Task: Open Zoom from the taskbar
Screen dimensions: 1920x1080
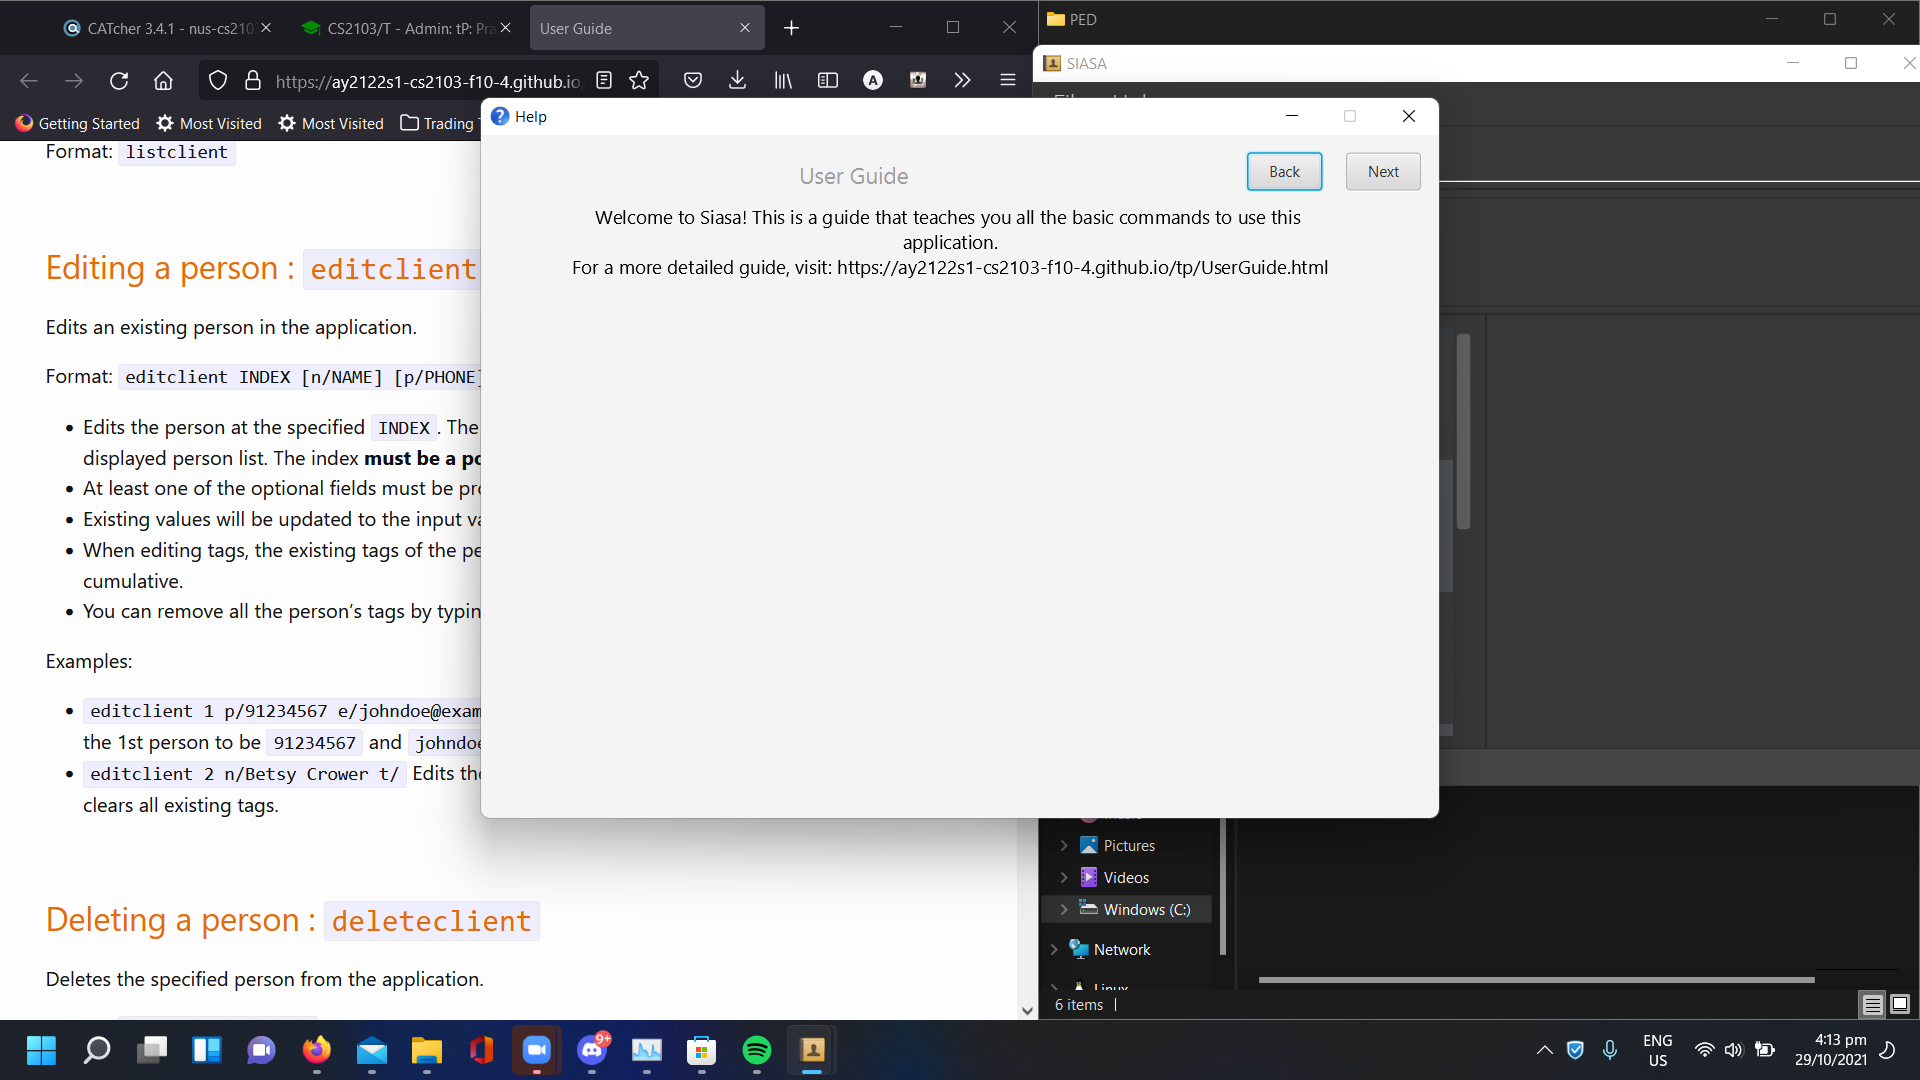Action: (x=537, y=1050)
